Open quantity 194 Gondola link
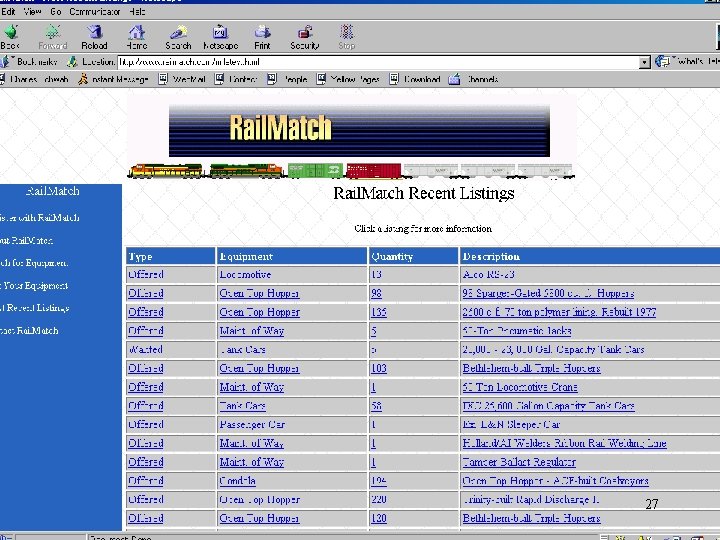720x540 pixels. pos(379,481)
